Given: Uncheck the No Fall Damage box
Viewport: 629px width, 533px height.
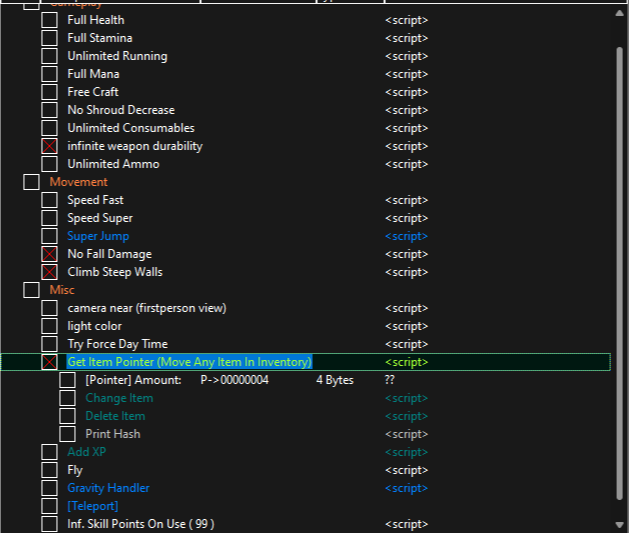Looking at the screenshot, I should (x=49, y=254).
